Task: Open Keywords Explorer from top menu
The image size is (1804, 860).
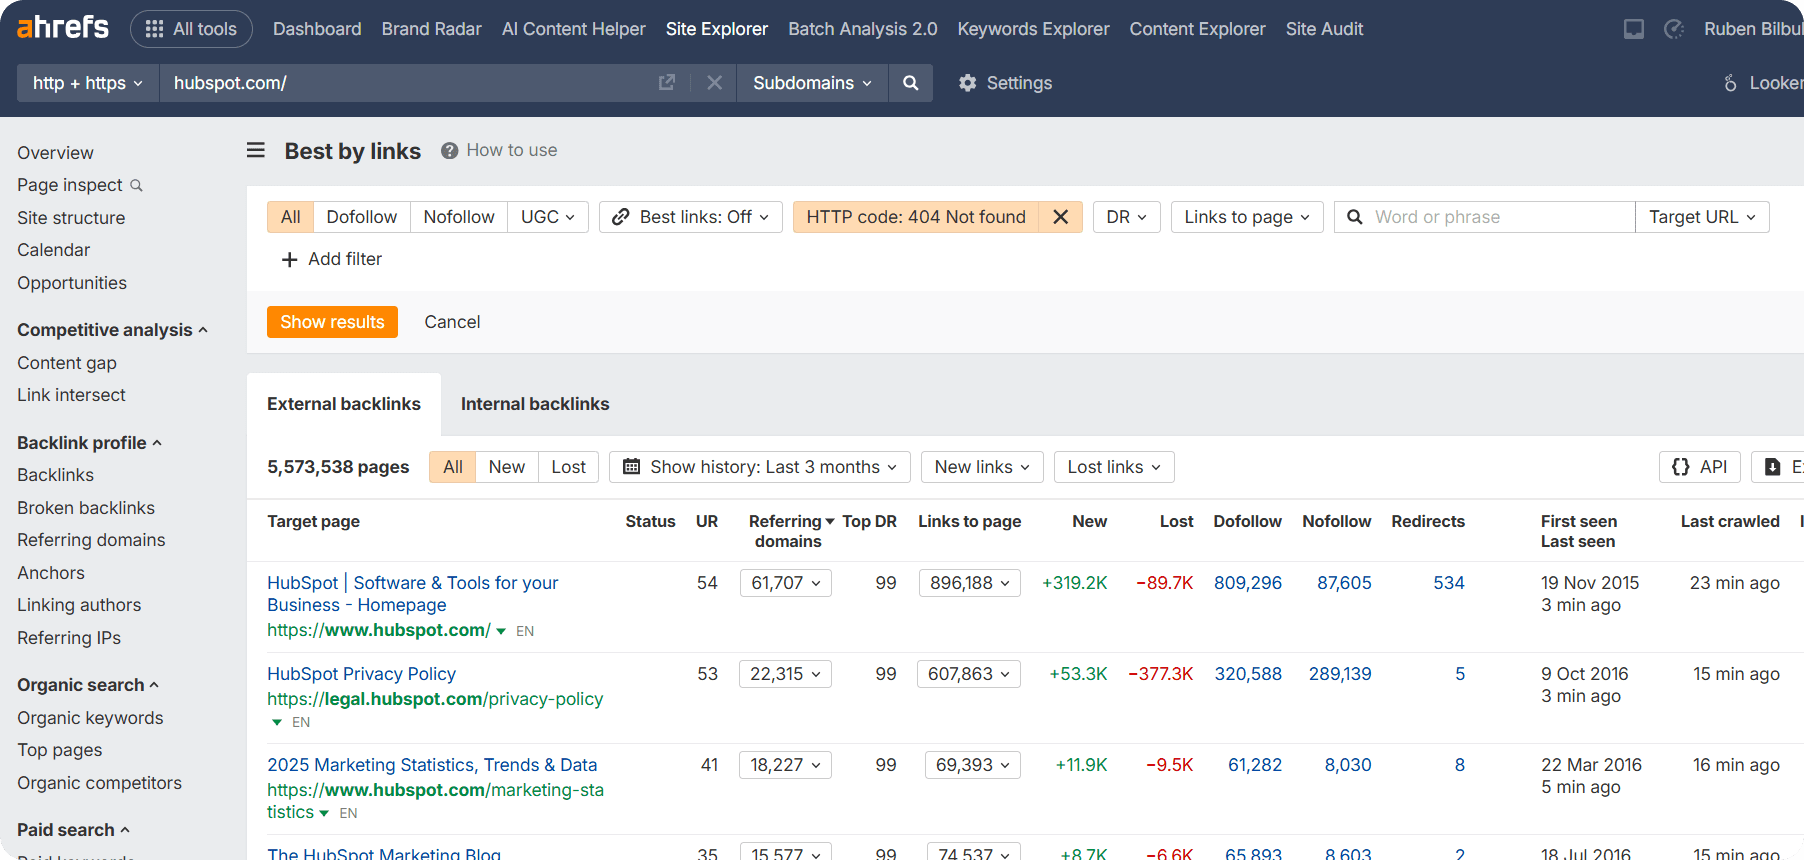Action: [x=1033, y=29]
